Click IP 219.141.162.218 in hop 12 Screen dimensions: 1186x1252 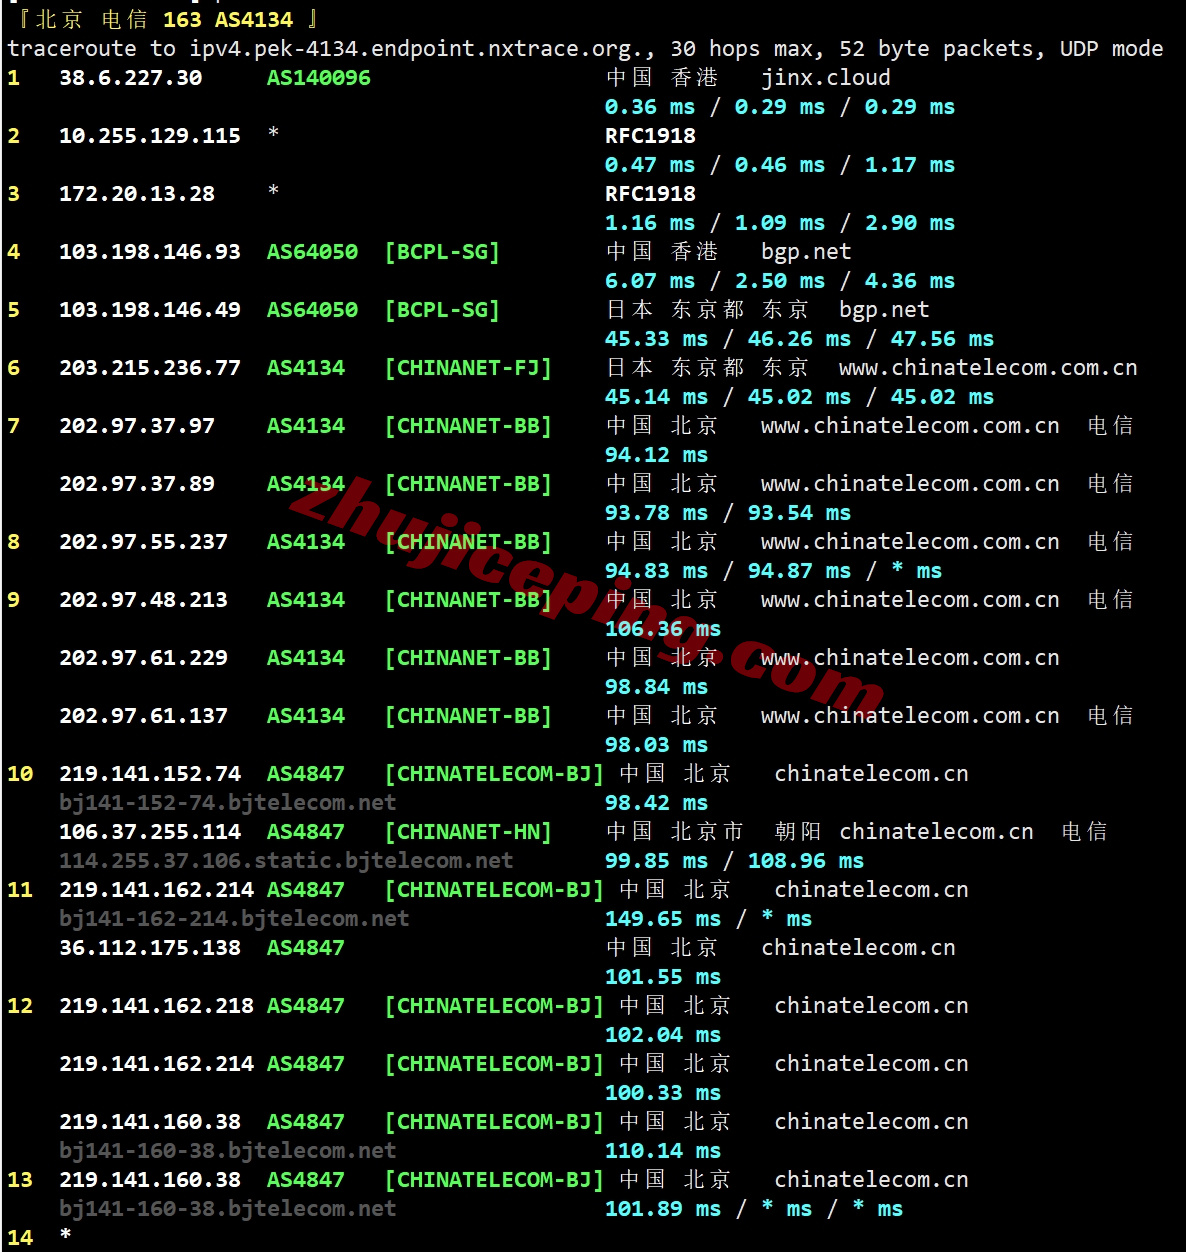(156, 1006)
